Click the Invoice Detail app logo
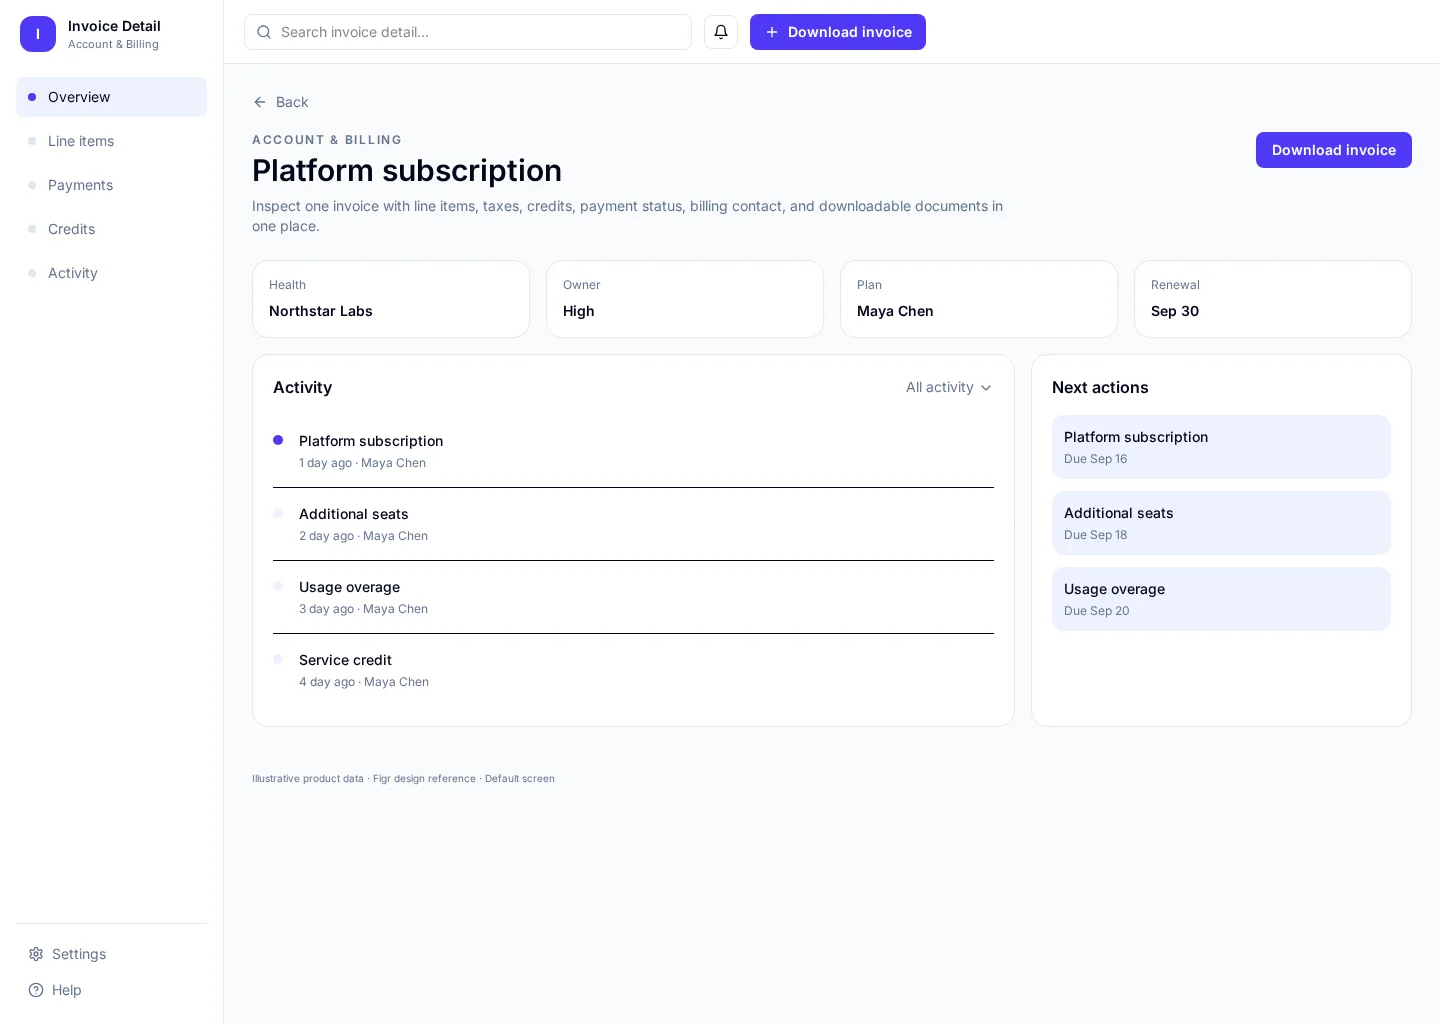Screen dimensions: 1440x1024 click(38, 34)
